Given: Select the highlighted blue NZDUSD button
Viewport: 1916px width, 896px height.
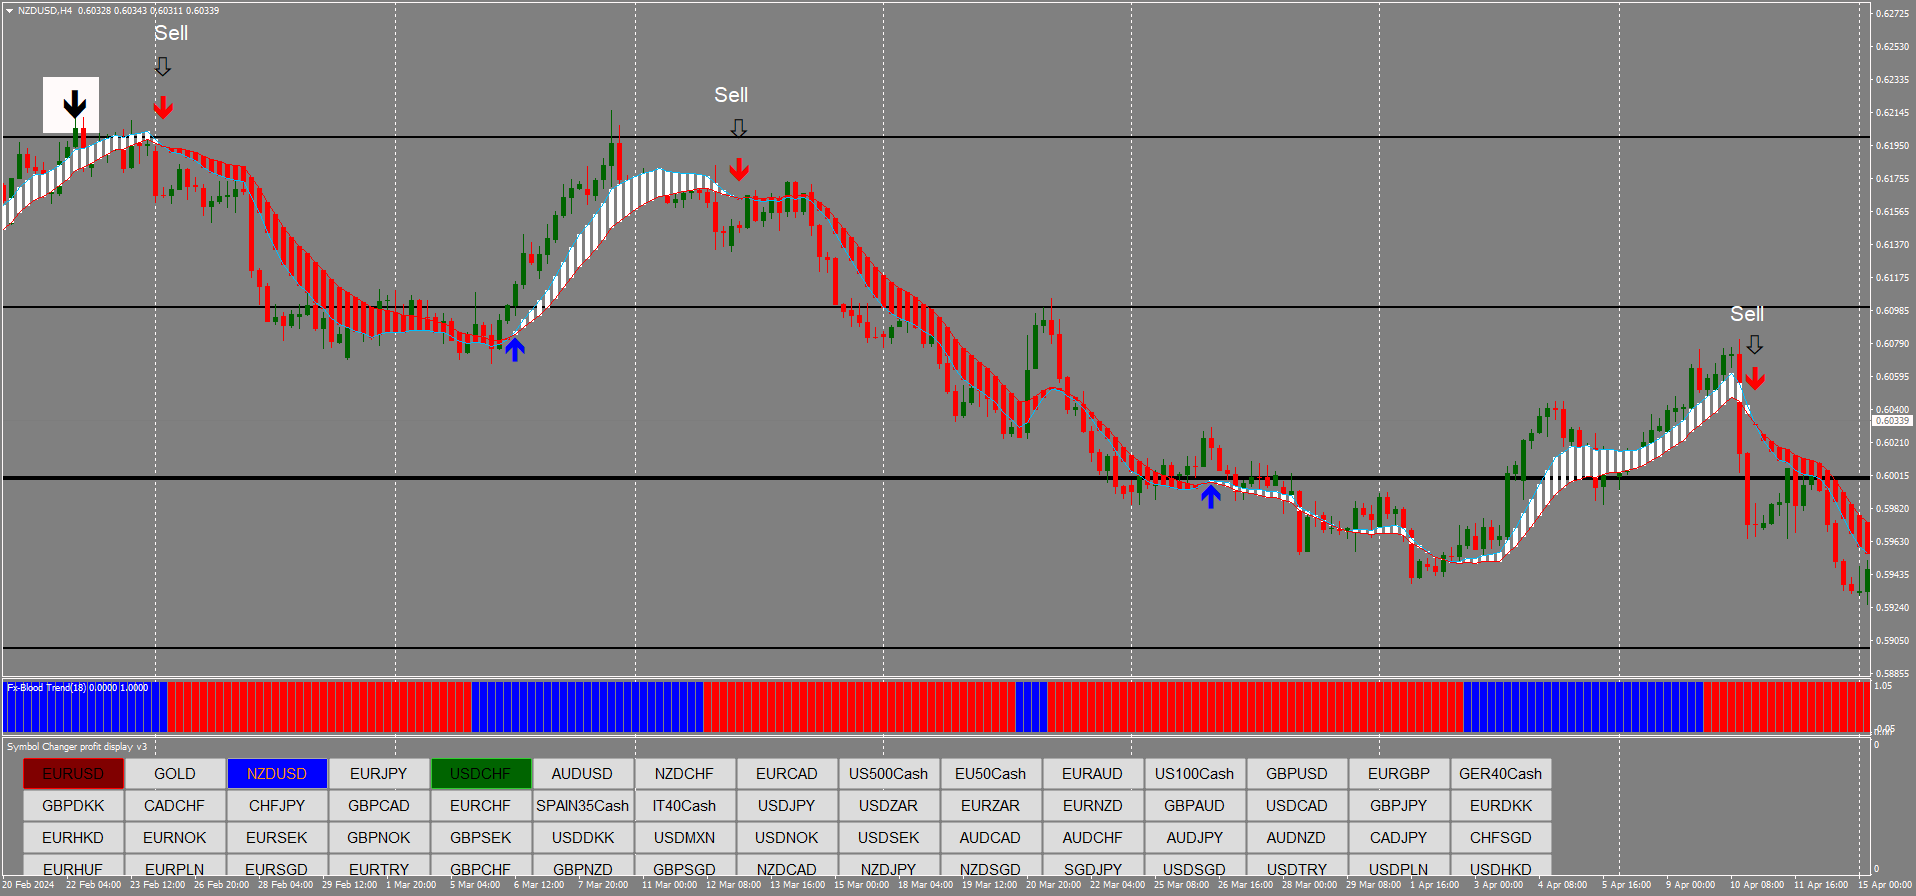Looking at the screenshot, I should point(277,774).
